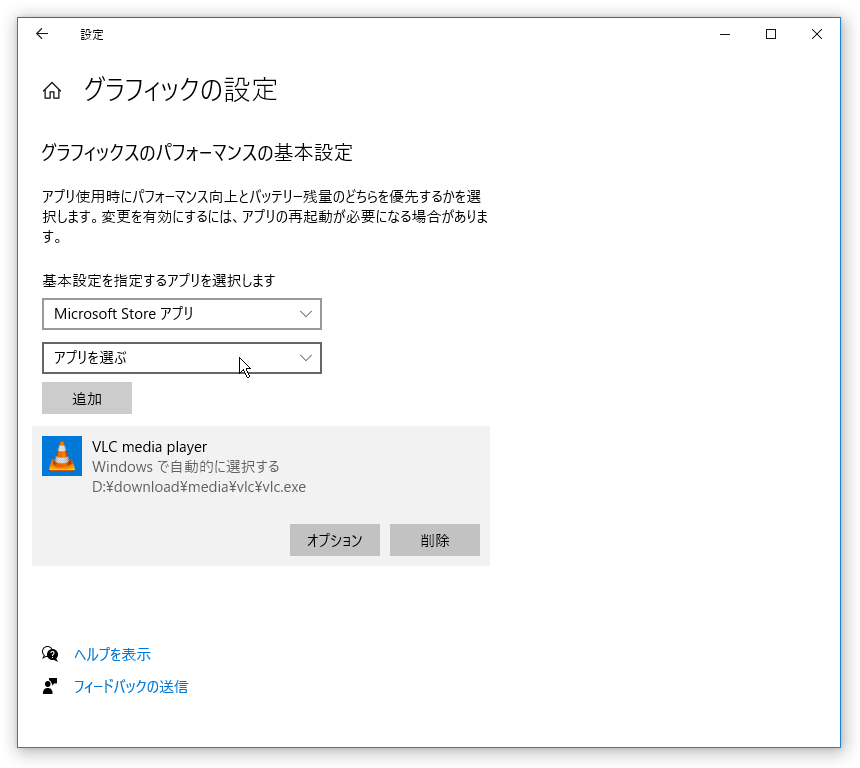
Task: Click the feedback person icon
Action: pyautogui.click(x=50, y=686)
